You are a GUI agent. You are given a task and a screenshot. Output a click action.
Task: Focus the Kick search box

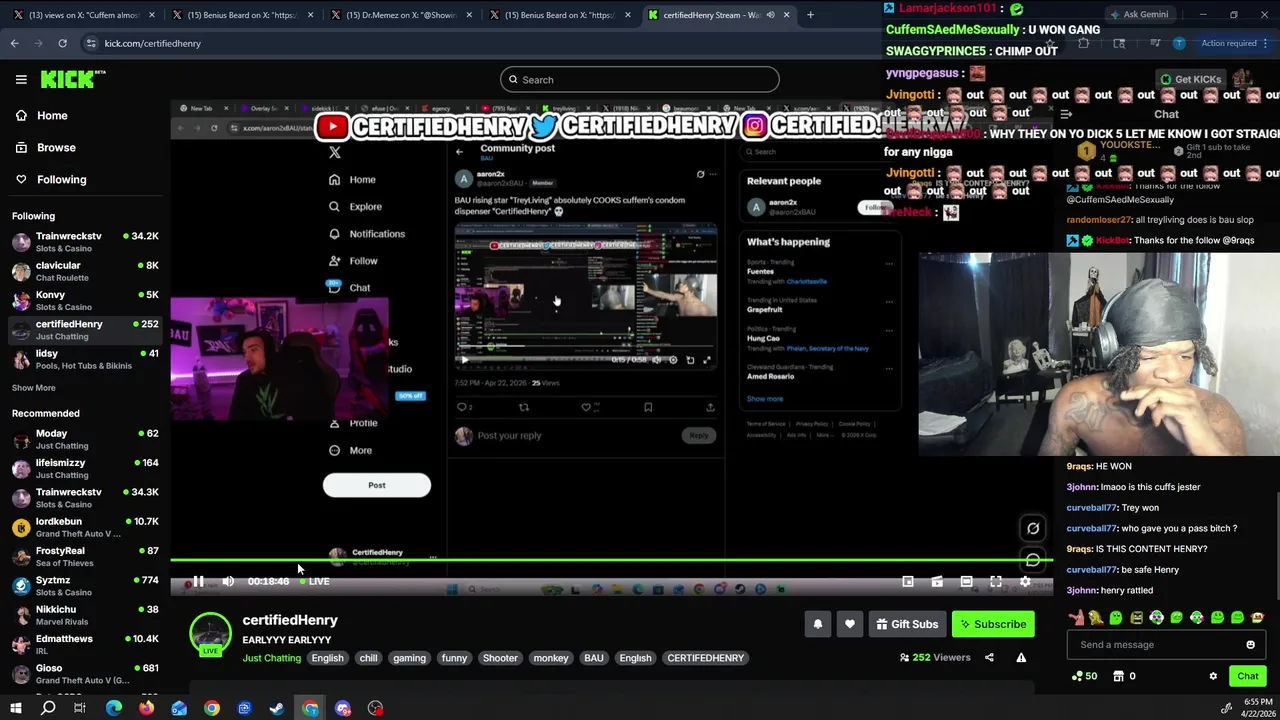click(640, 80)
